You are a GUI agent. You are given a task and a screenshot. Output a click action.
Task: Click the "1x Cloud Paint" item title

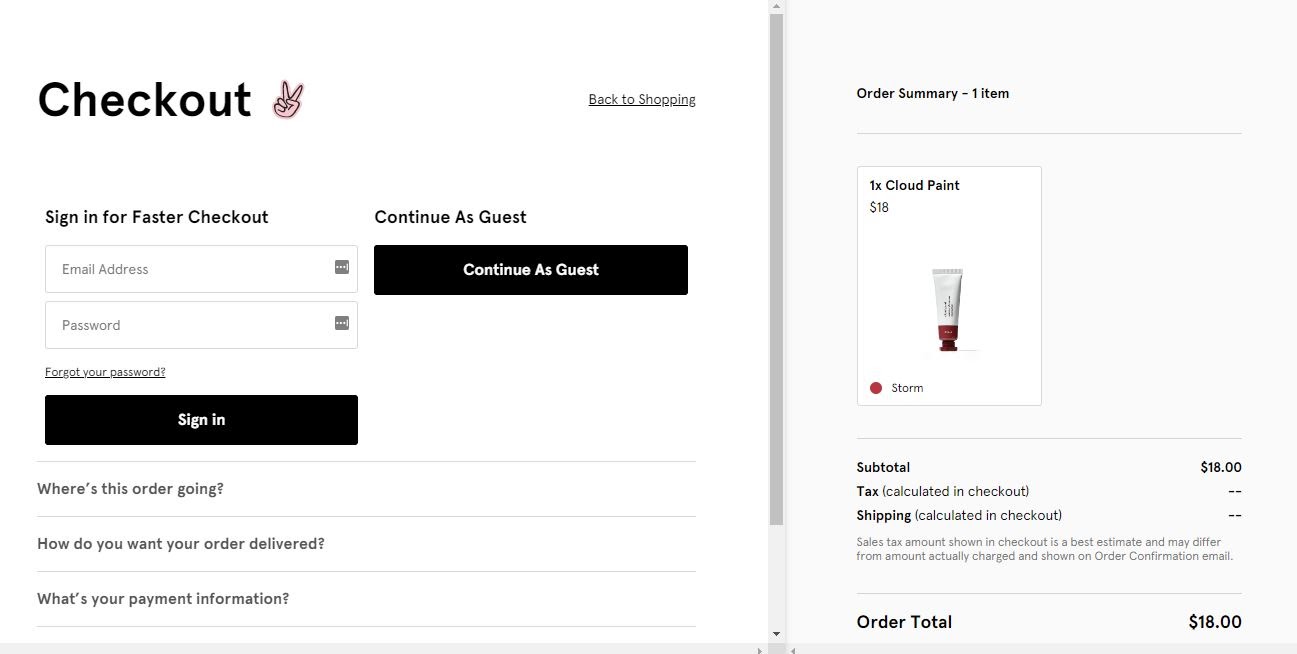click(914, 185)
